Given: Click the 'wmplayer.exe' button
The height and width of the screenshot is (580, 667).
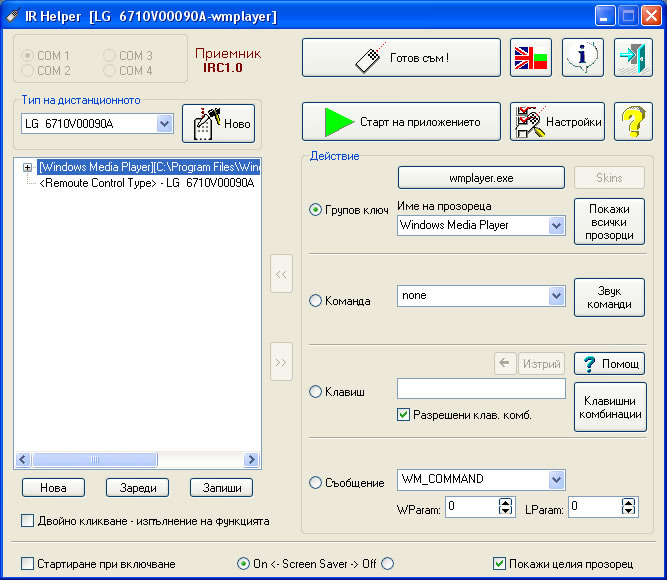Looking at the screenshot, I should pyautogui.click(x=481, y=177).
